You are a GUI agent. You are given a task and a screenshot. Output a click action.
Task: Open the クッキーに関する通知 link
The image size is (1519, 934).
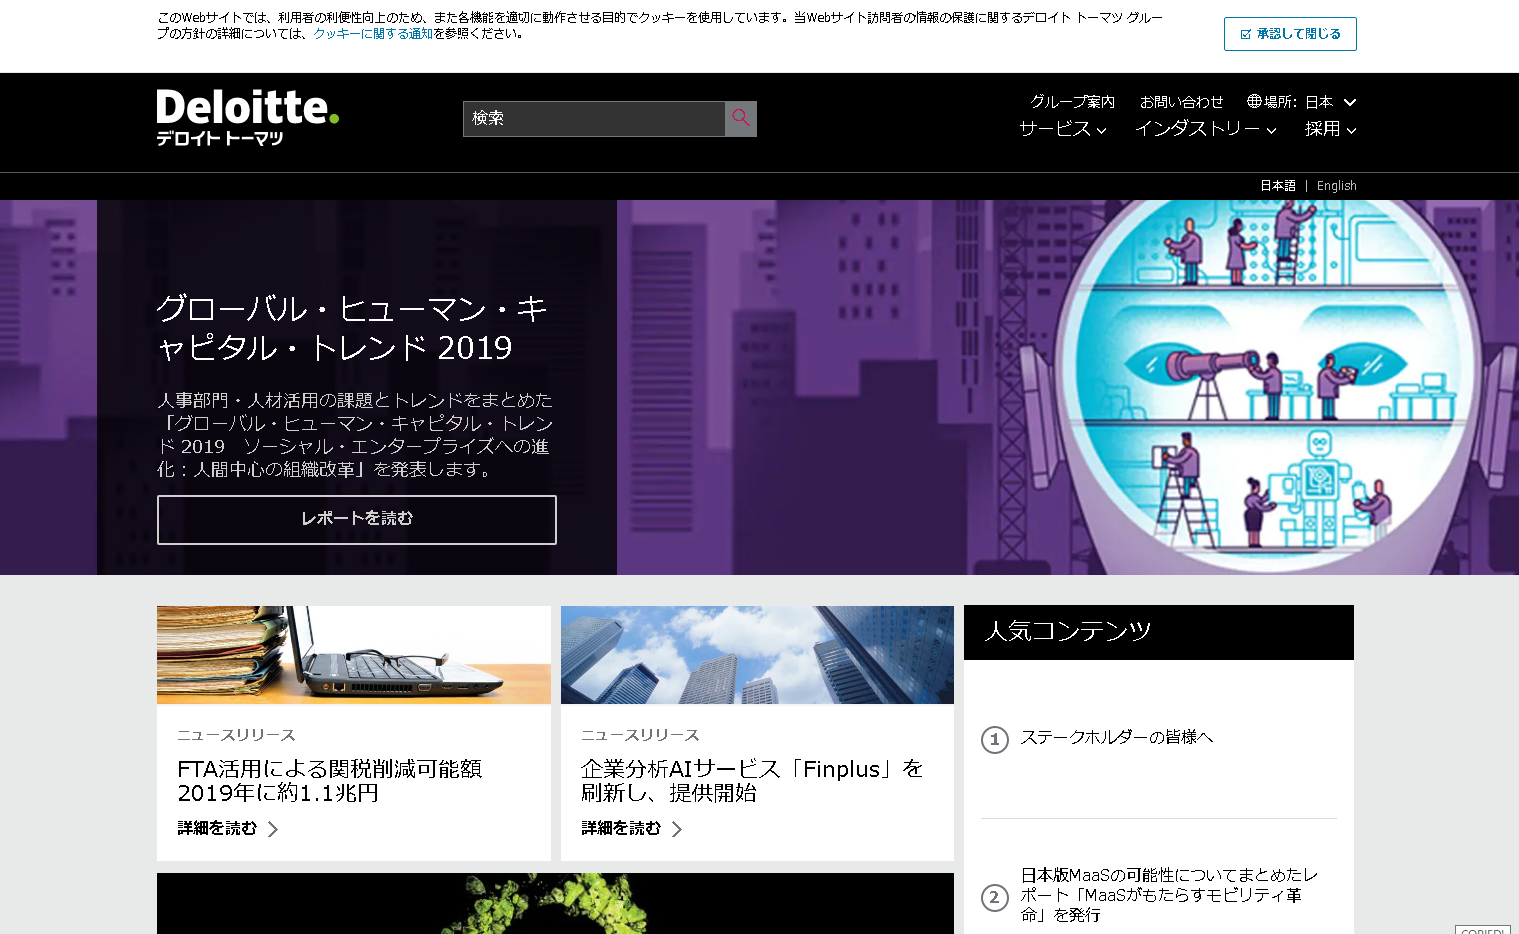373,34
